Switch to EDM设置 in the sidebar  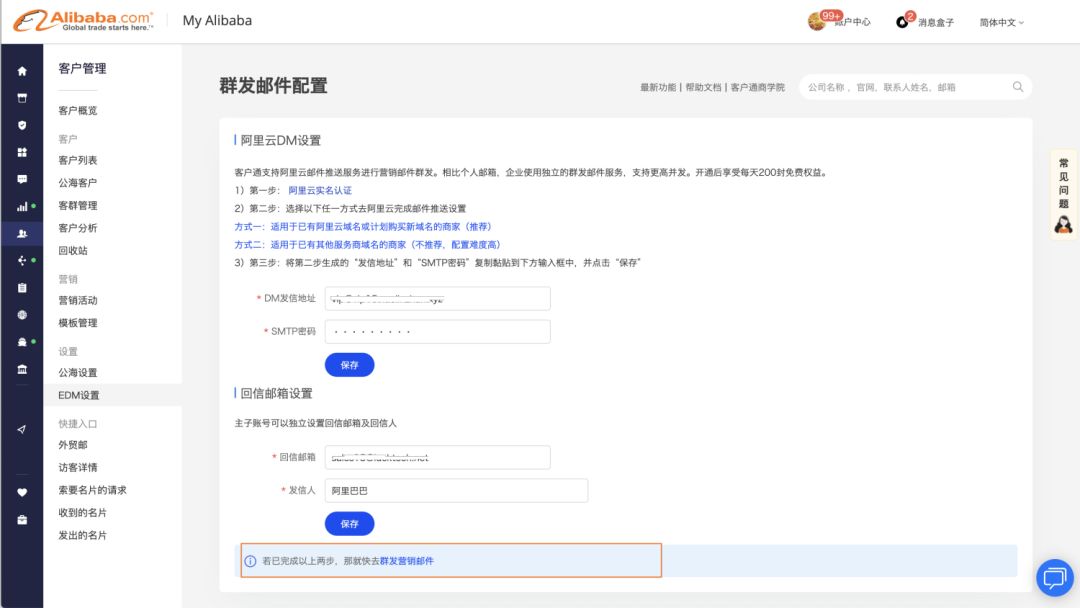[x=78, y=394]
